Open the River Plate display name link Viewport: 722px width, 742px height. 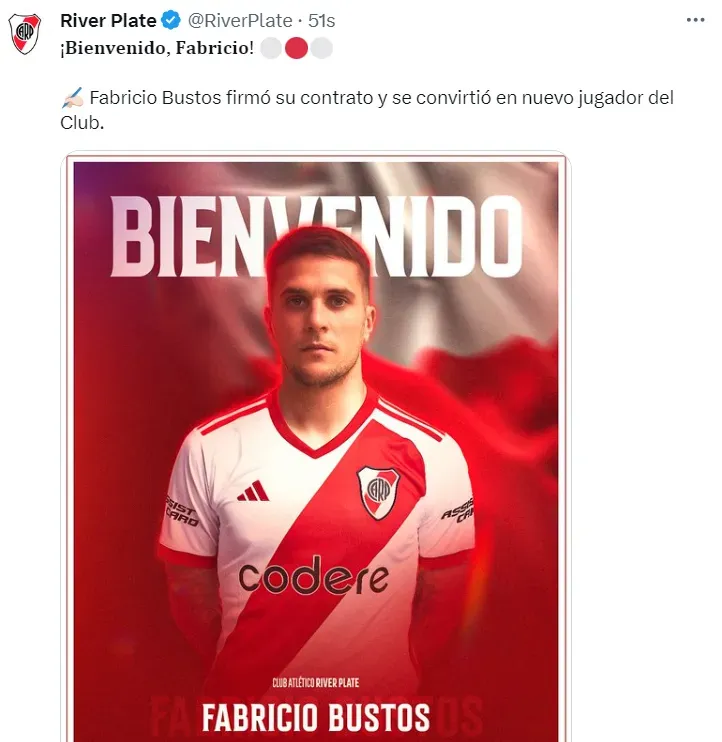click(x=108, y=21)
